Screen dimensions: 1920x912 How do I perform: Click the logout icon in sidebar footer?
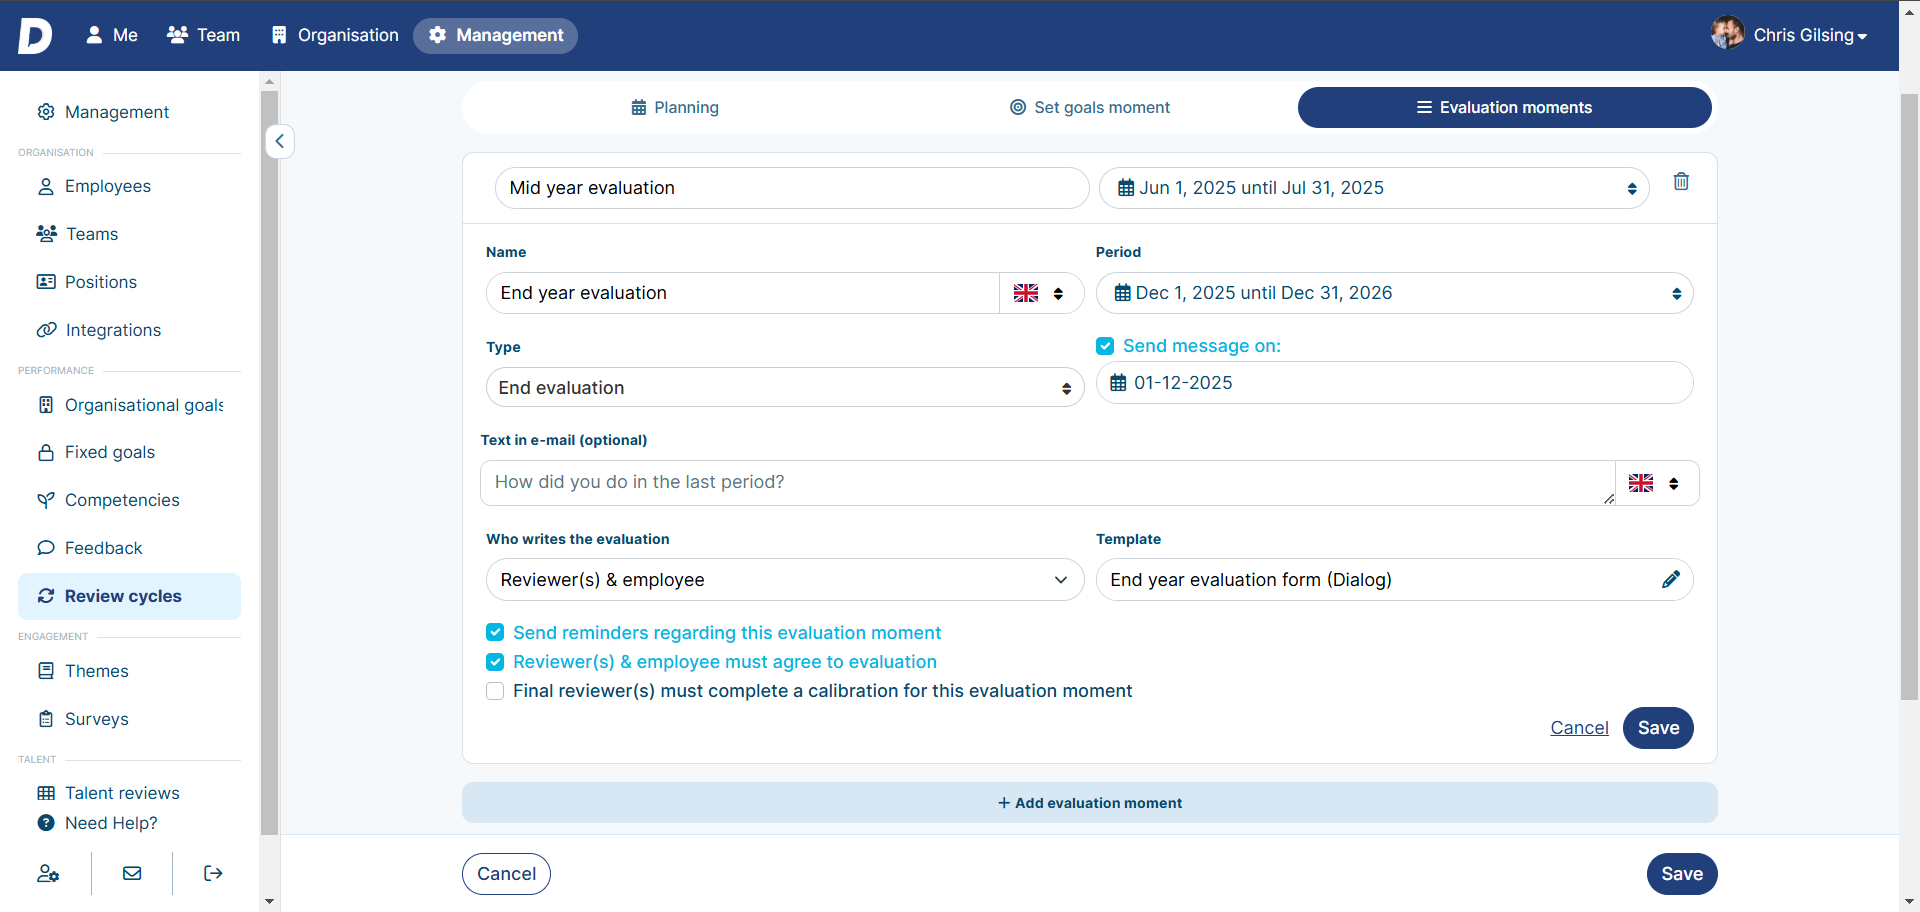[213, 873]
